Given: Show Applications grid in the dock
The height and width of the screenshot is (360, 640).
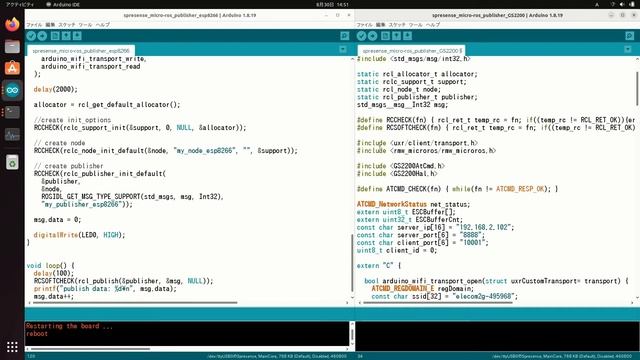Looking at the screenshot, I should (x=12, y=347).
